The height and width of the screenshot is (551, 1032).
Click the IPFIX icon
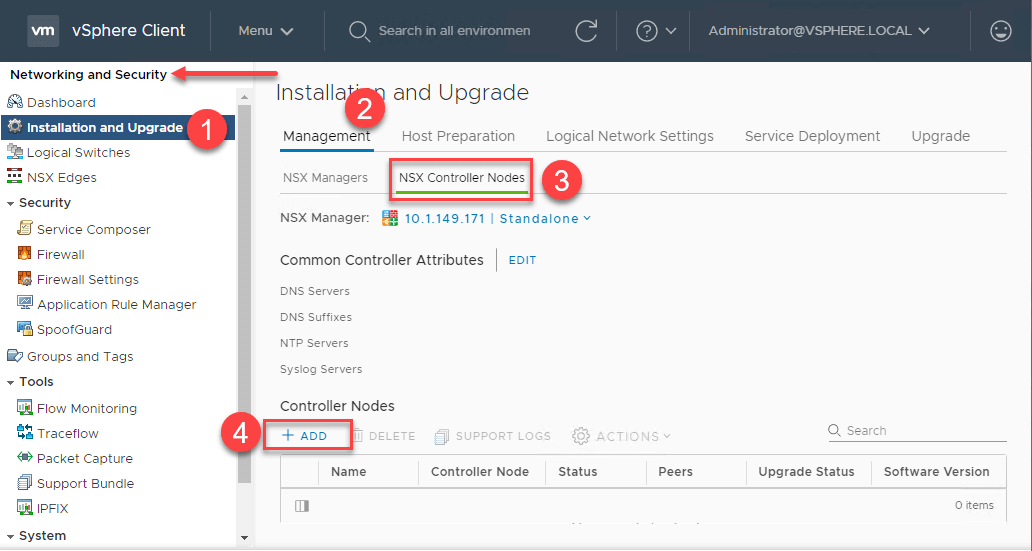point(24,508)
